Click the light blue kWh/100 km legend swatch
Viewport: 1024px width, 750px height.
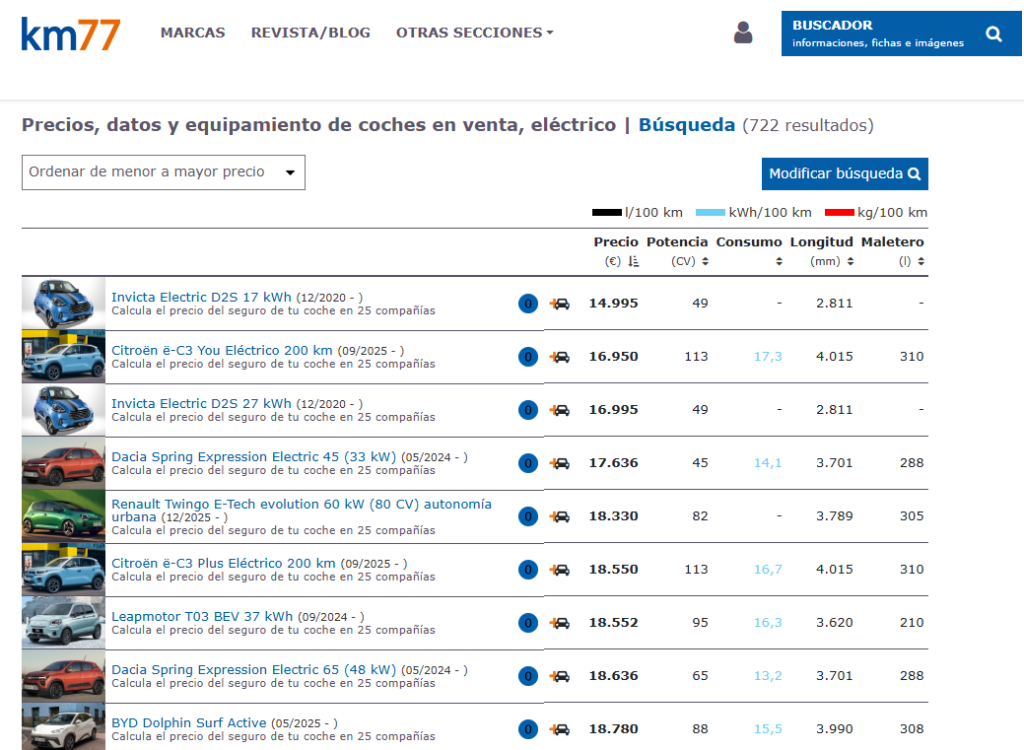[x=709, y=213]
